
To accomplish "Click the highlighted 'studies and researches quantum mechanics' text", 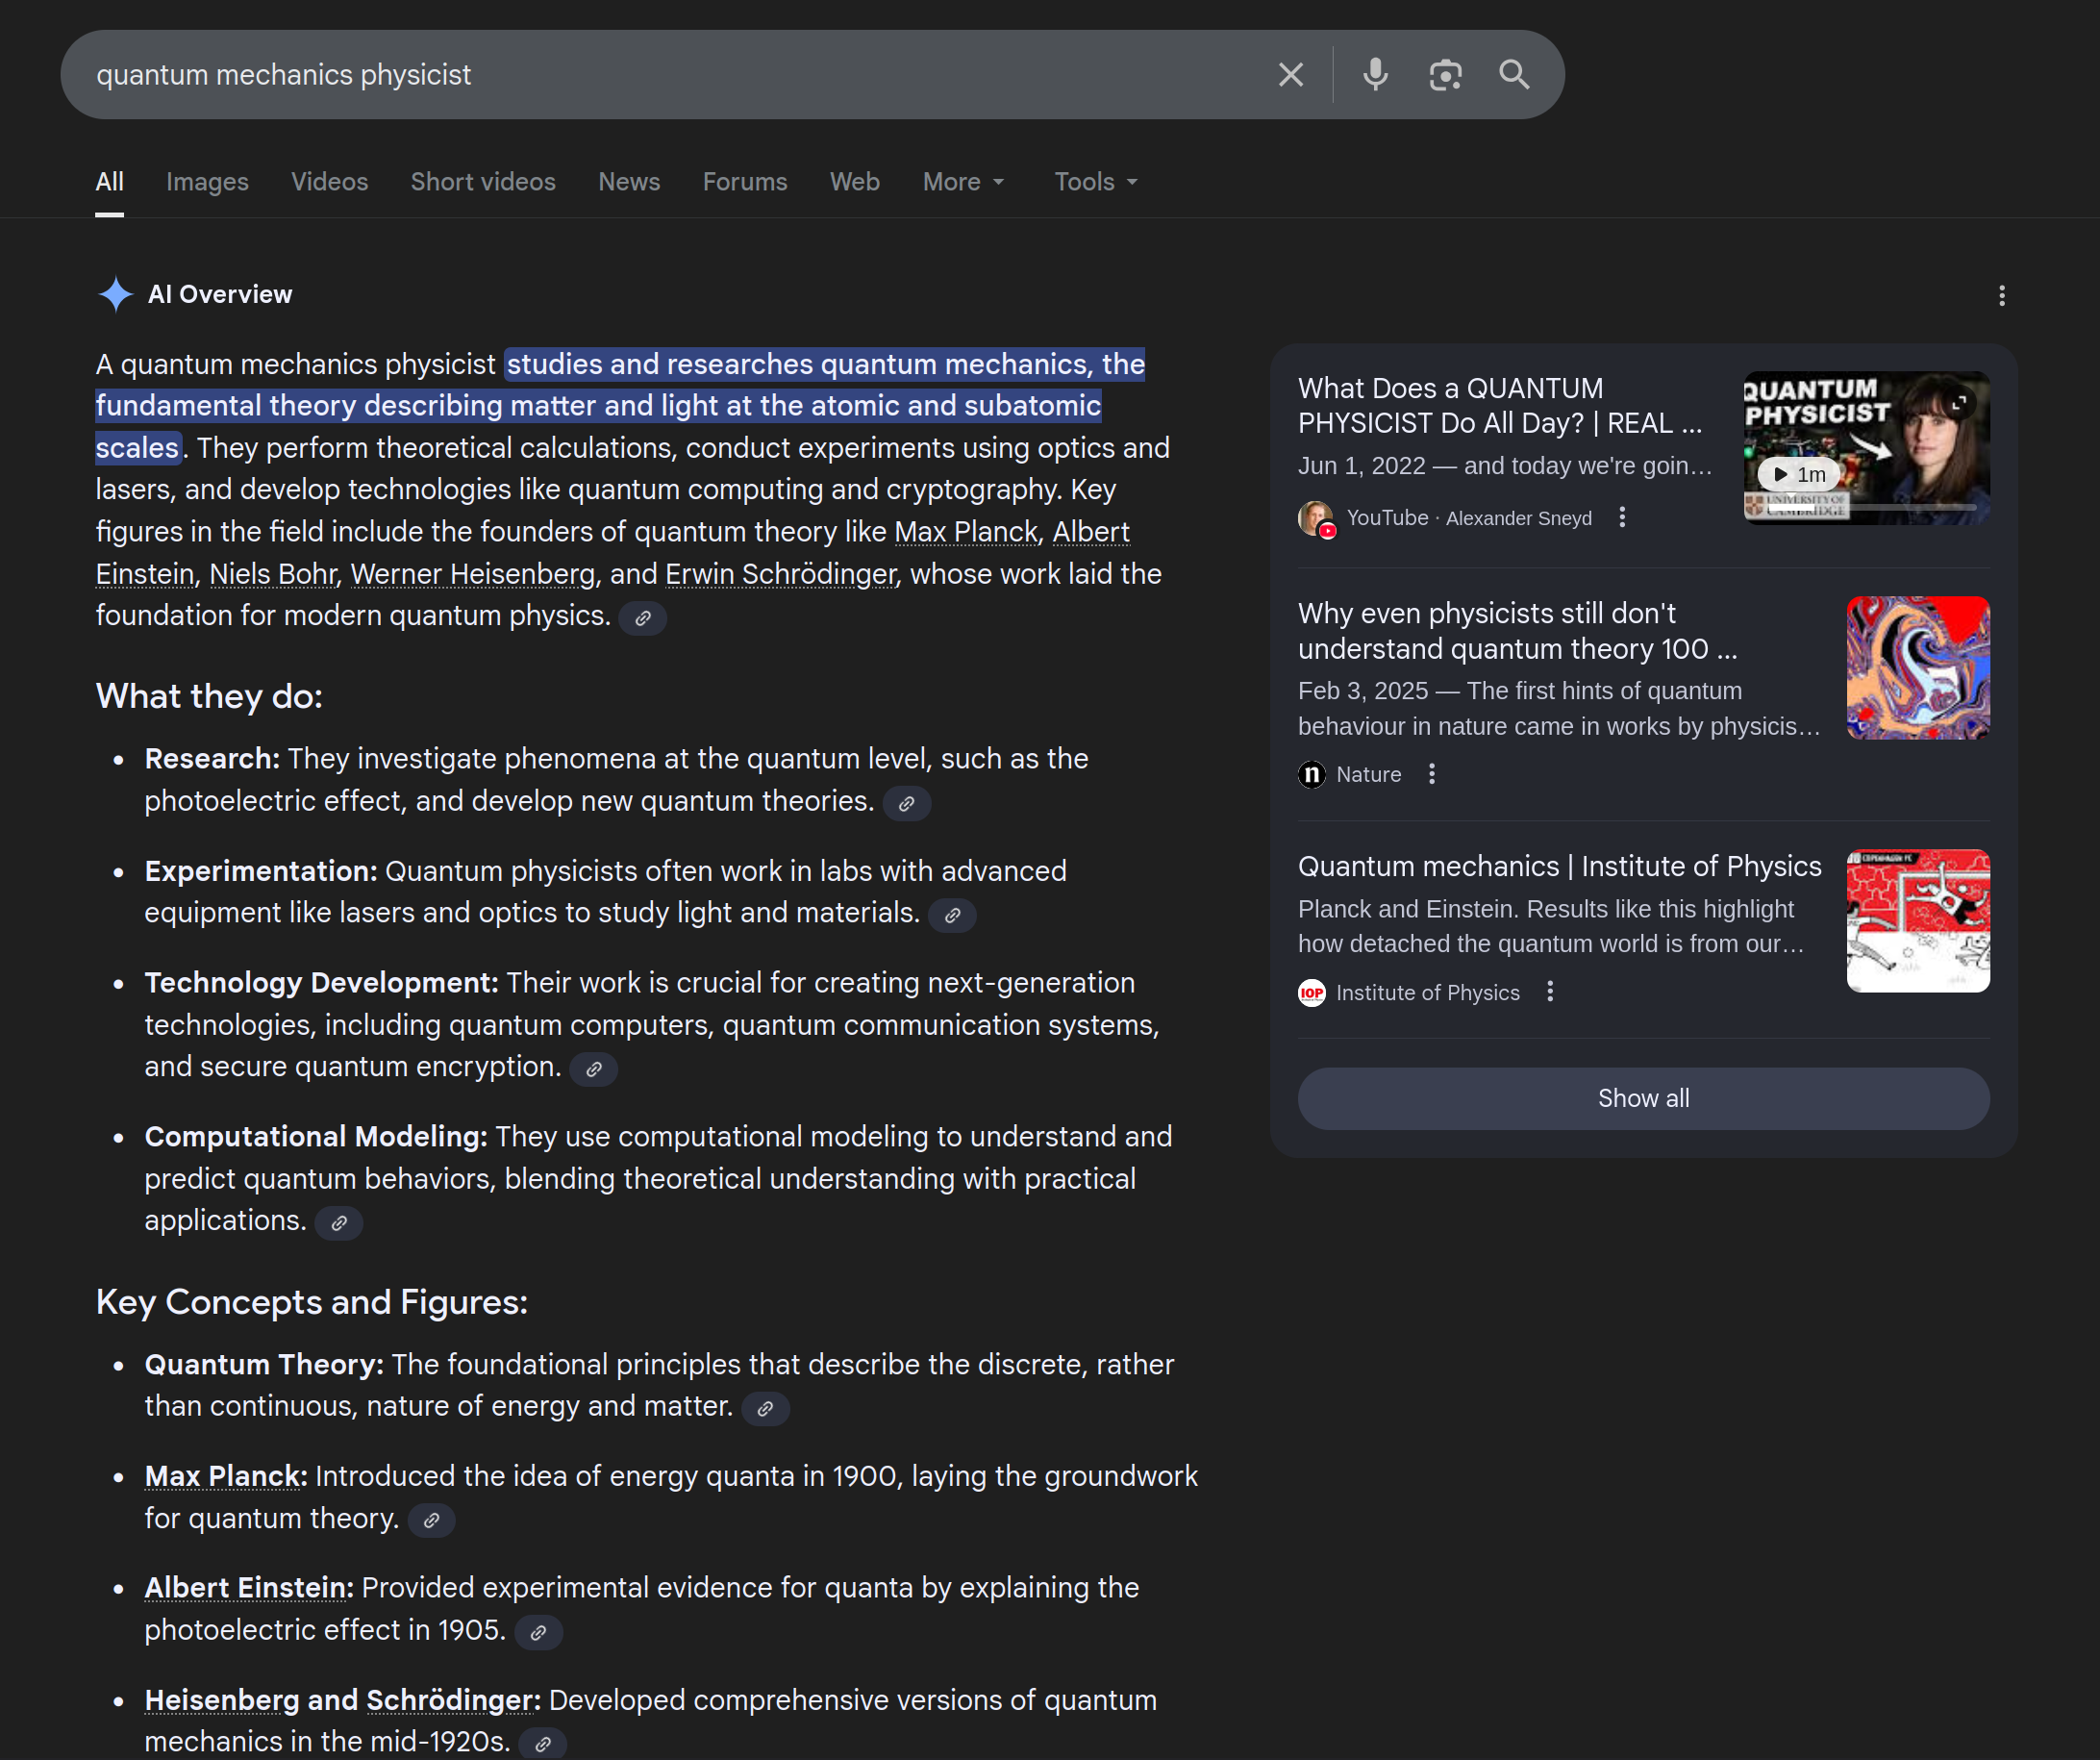I will [x=797, y=364].
